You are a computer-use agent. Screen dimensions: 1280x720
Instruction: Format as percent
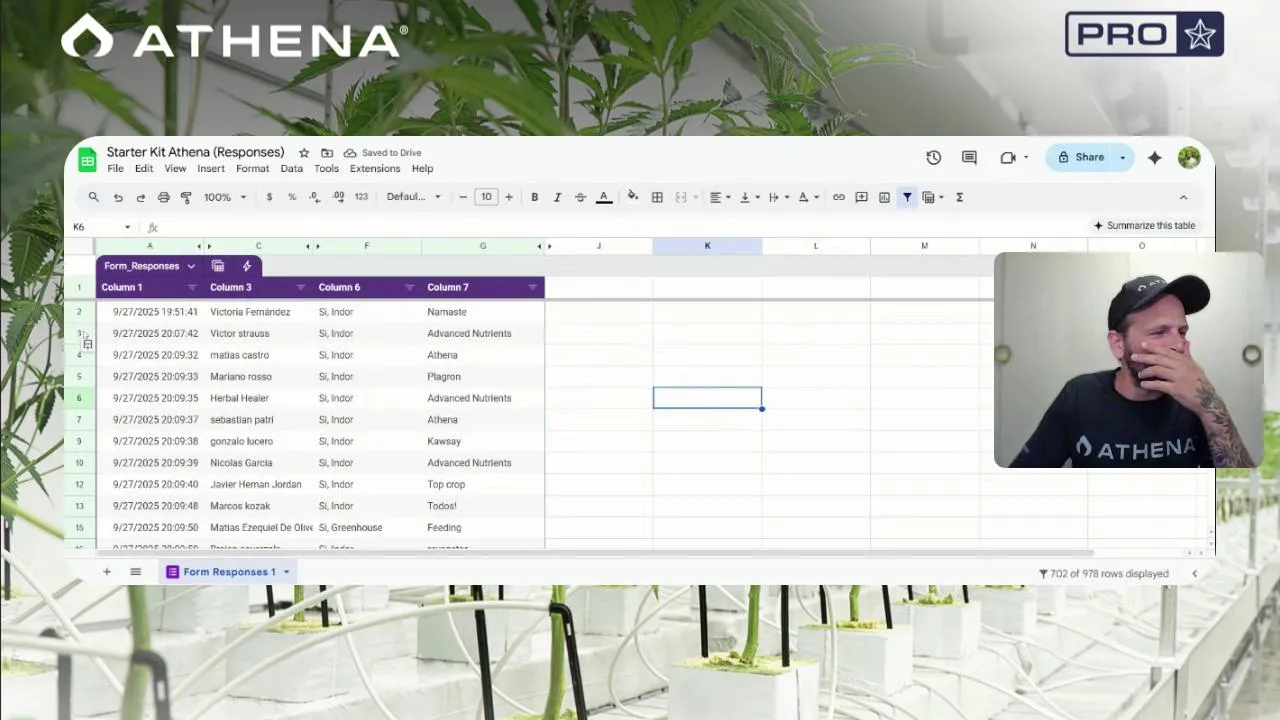(x=292, y=197)
